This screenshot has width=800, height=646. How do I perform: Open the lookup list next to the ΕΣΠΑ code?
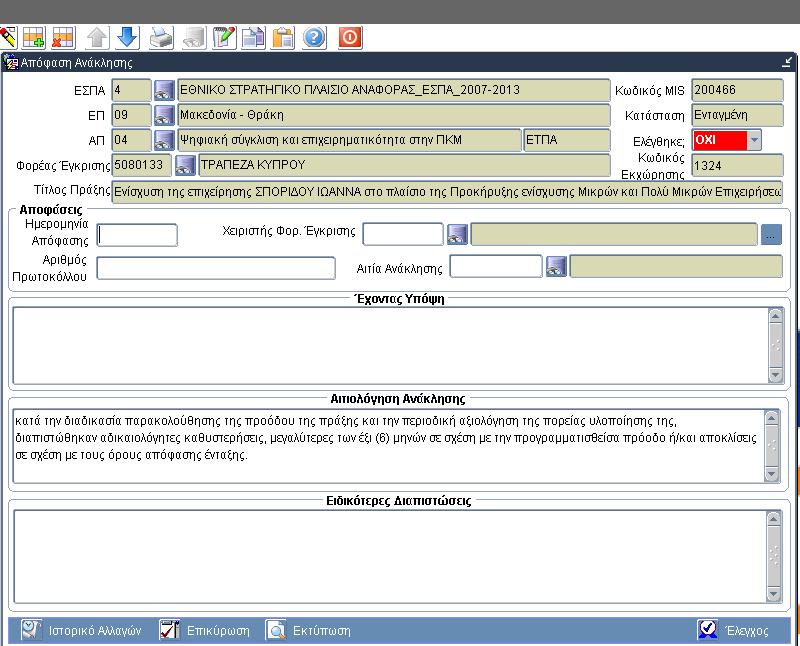click(164, 90)
